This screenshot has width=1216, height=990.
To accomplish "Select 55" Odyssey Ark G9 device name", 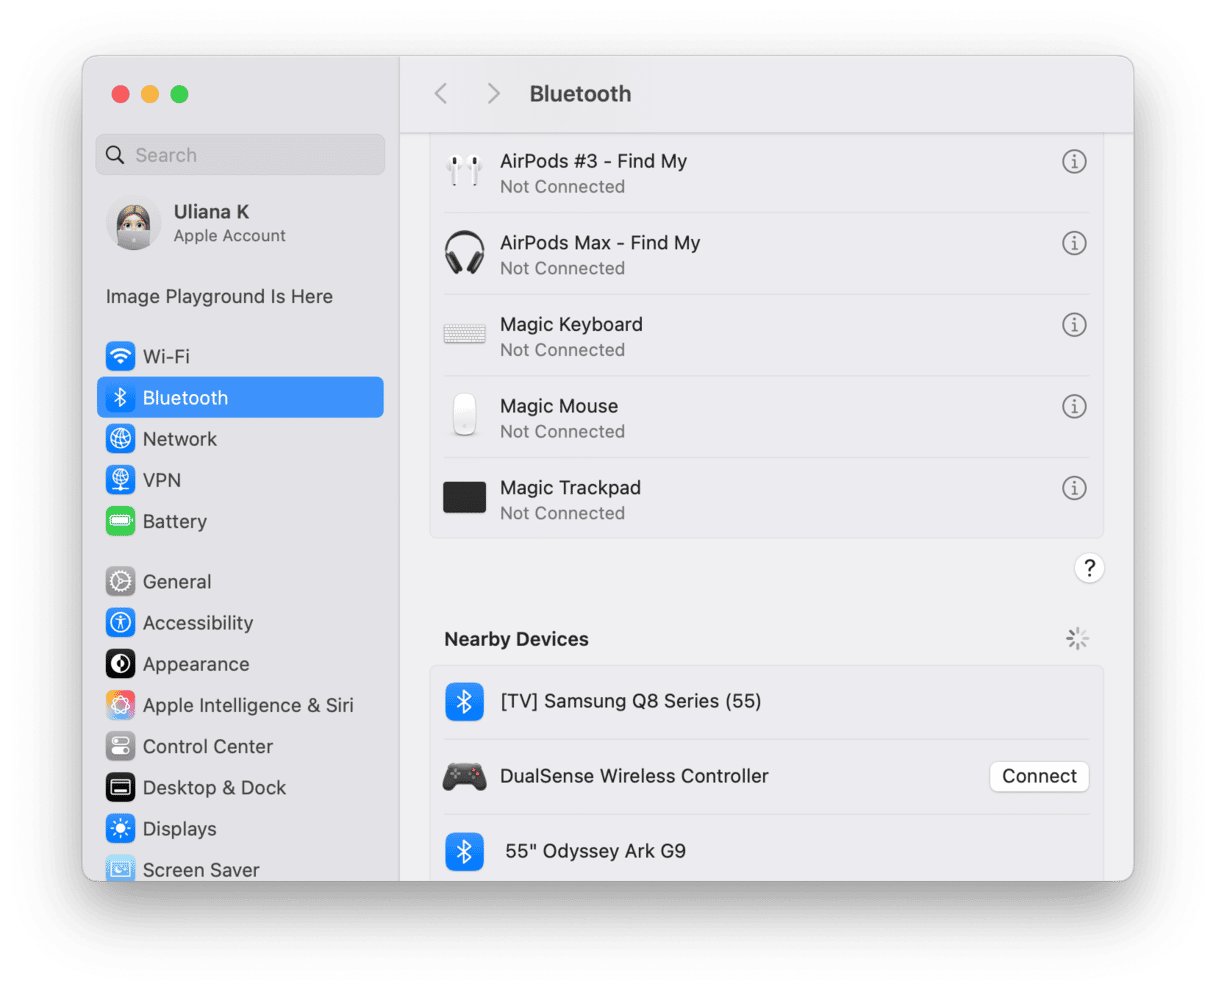I will 595,851.
